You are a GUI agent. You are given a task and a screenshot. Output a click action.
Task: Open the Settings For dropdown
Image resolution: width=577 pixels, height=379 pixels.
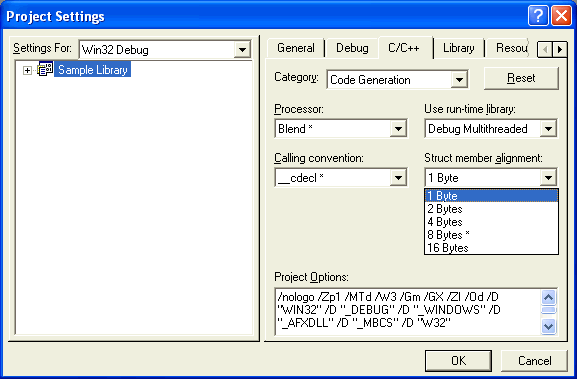click(x=242, y=50)
